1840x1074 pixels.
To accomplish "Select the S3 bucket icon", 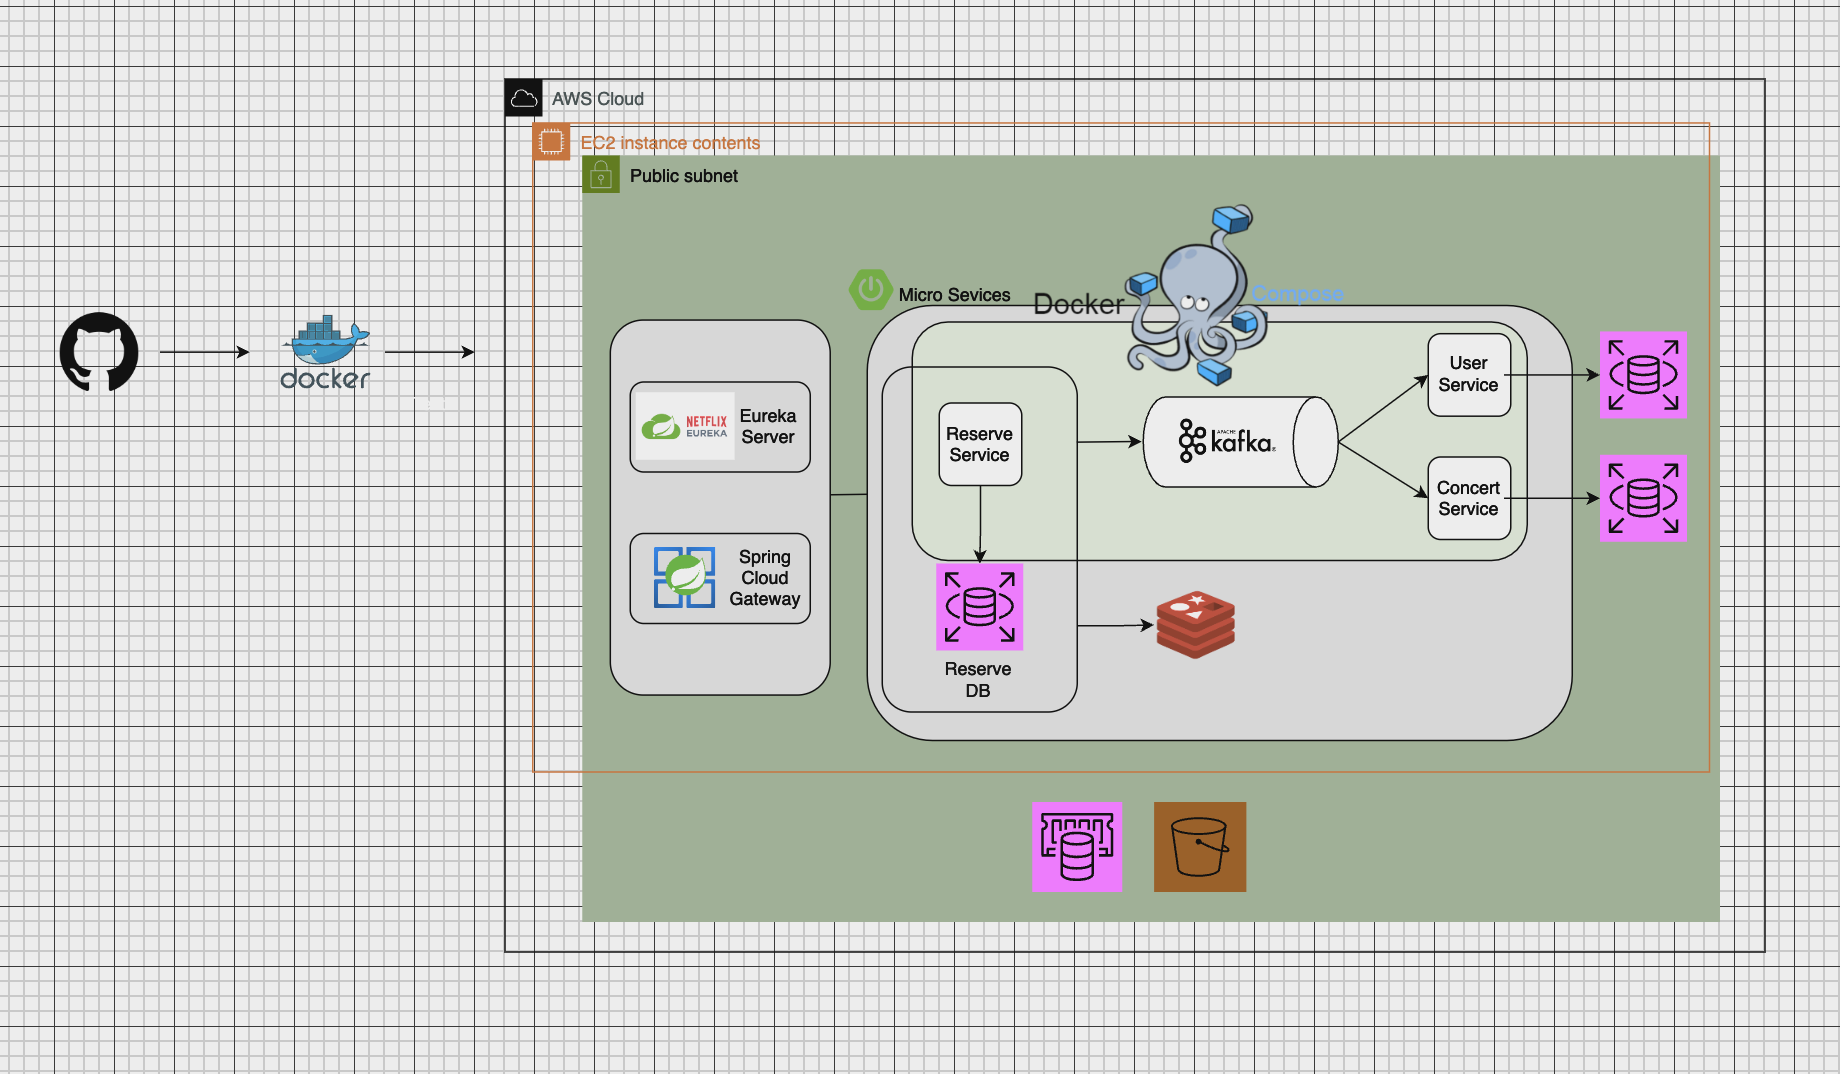I will [1200, 847].
